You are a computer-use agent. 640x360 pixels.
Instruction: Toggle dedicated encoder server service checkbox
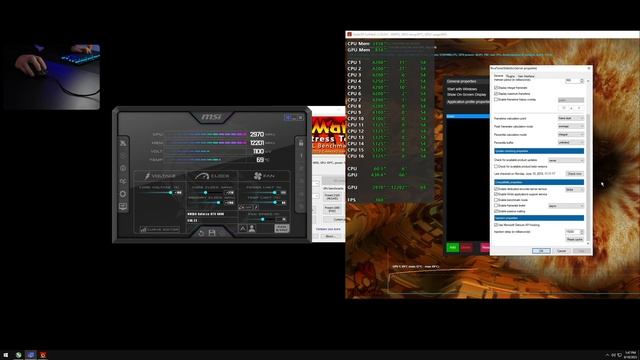click(x=496, y=189)
